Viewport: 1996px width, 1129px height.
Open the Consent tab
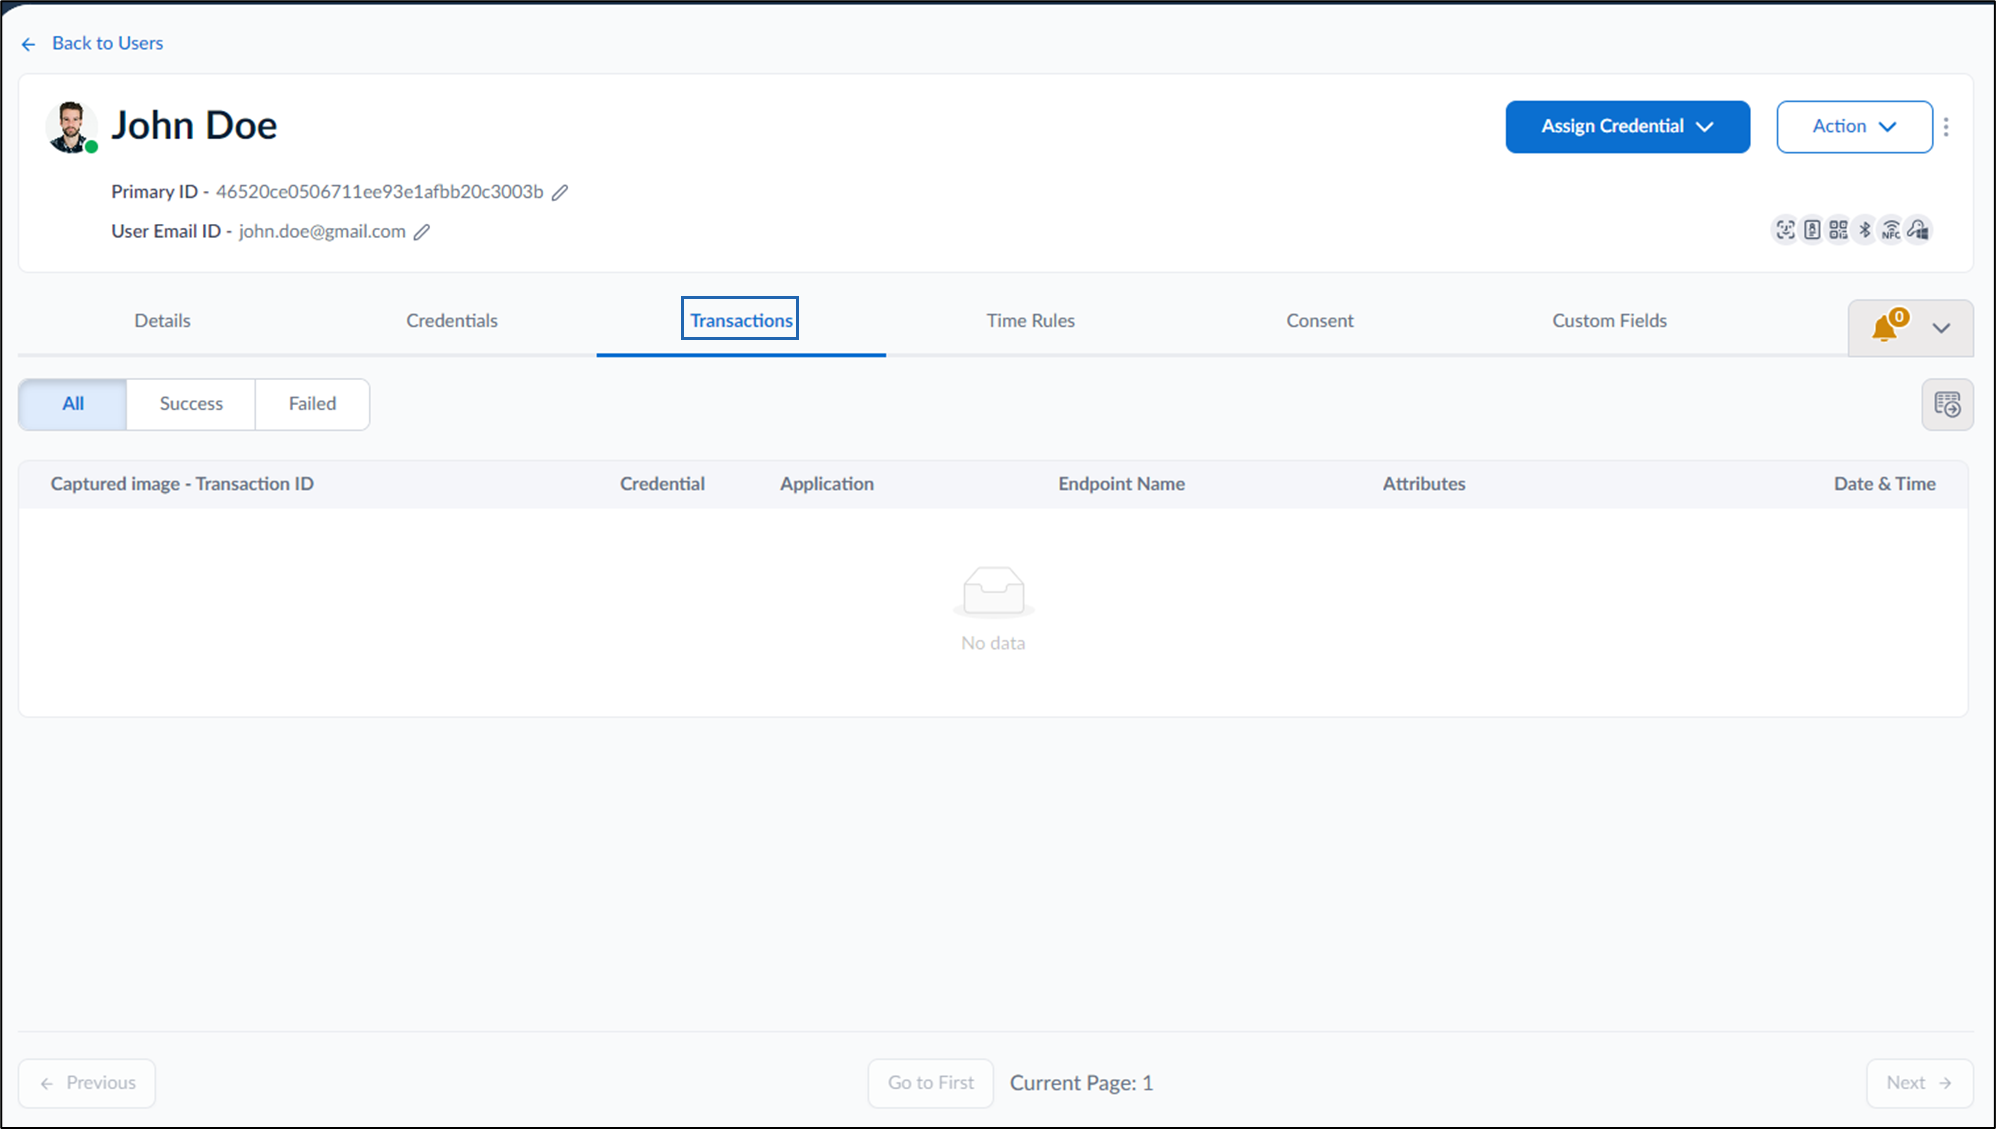click(1319, 320)
